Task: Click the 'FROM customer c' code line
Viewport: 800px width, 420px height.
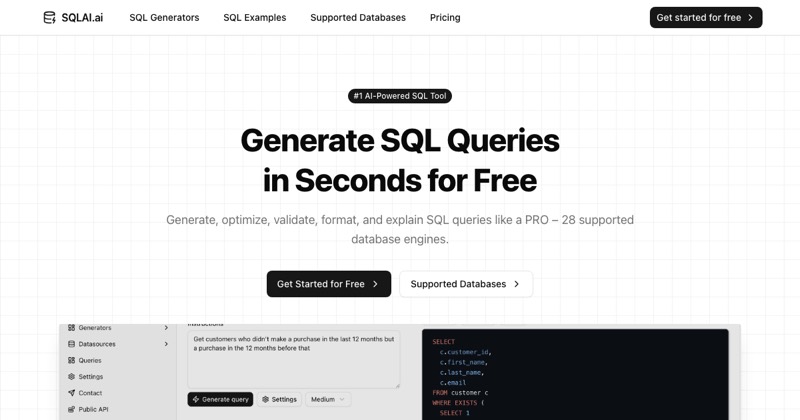Action: [x=460, y=393]
